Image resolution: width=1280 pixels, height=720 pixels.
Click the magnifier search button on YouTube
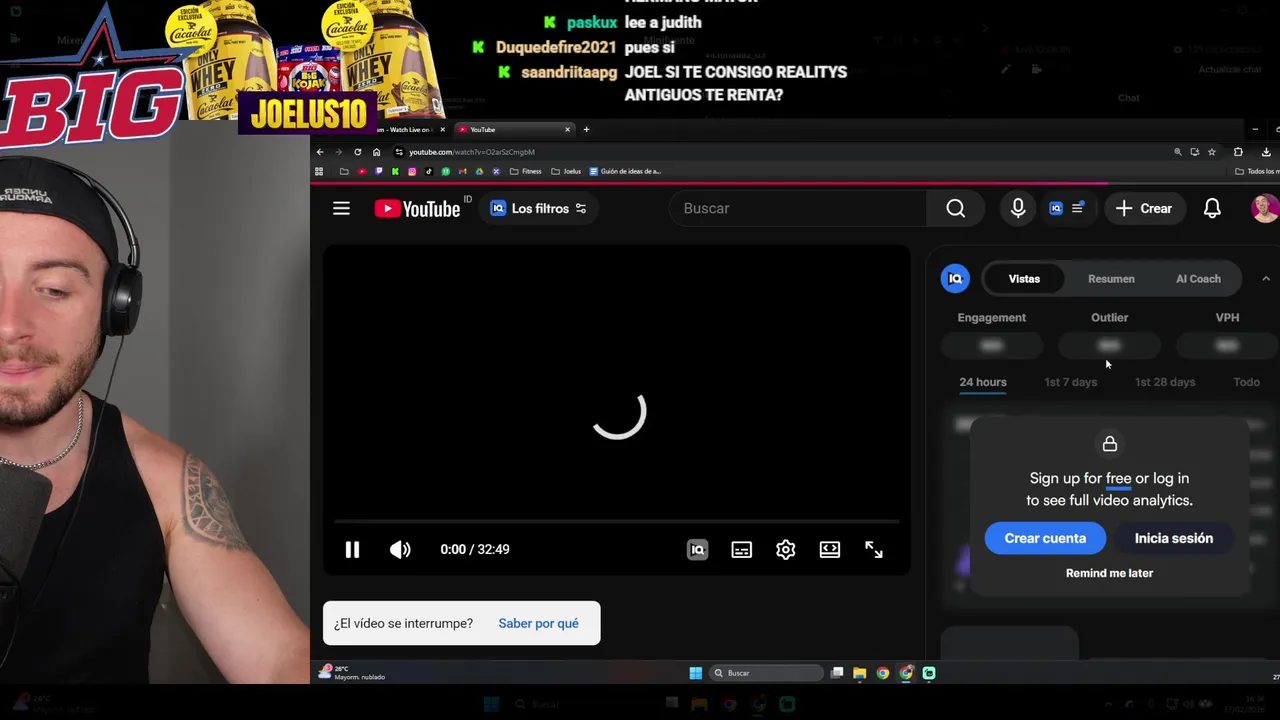[956, 208]
